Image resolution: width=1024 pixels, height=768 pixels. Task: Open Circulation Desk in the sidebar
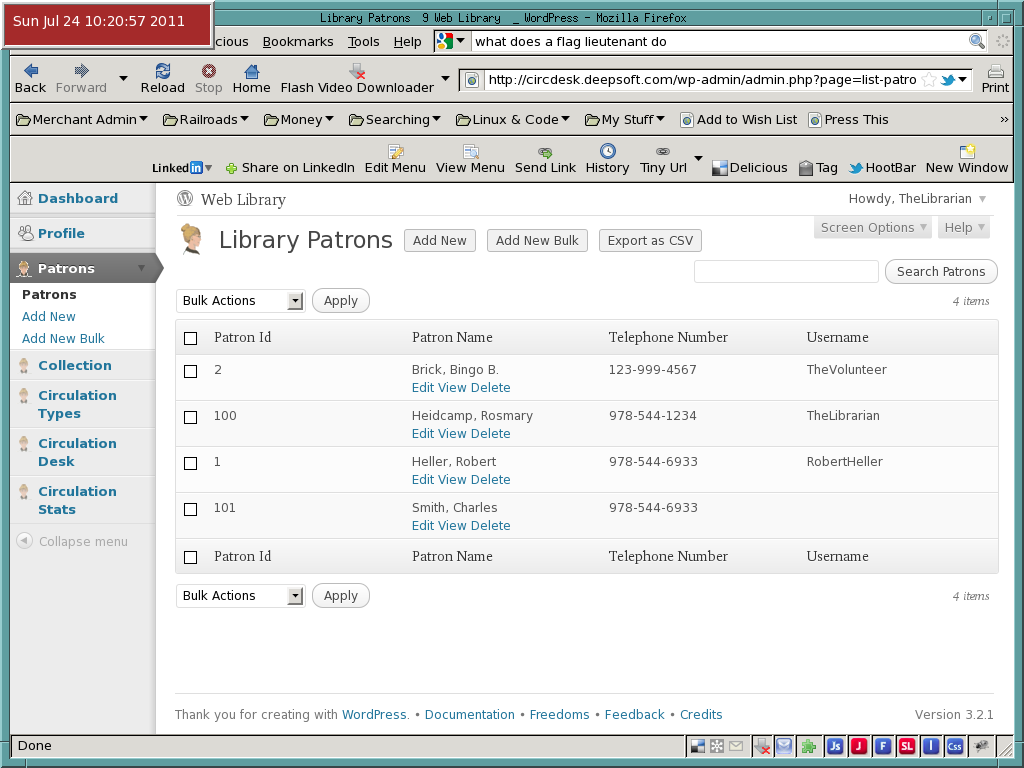point(77,452)
